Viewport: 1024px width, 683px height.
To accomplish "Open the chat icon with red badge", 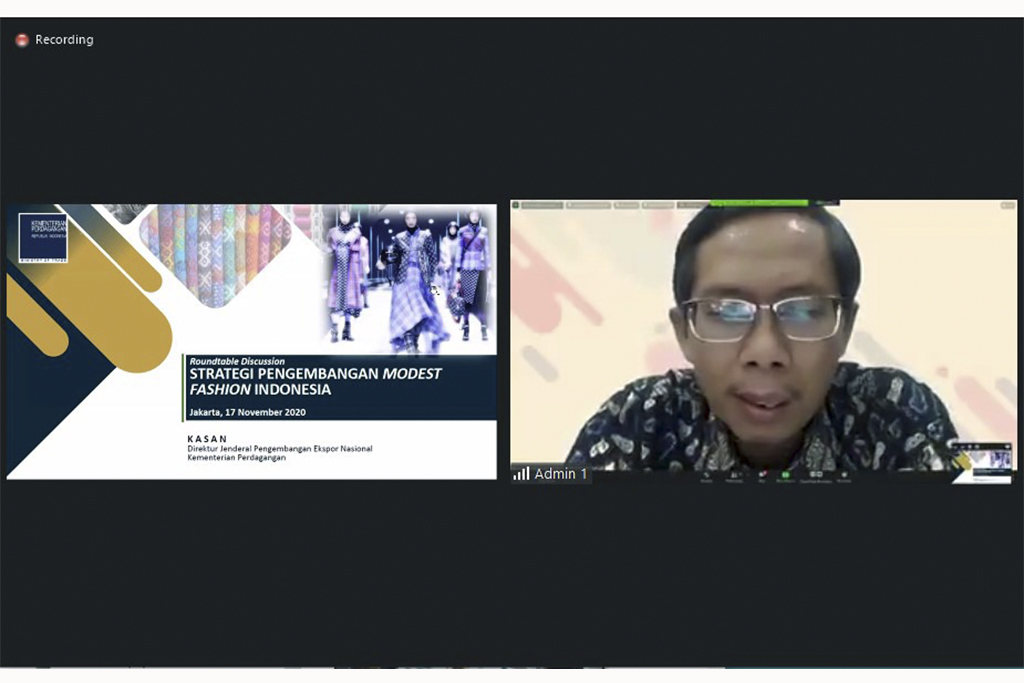I will 762,475.
